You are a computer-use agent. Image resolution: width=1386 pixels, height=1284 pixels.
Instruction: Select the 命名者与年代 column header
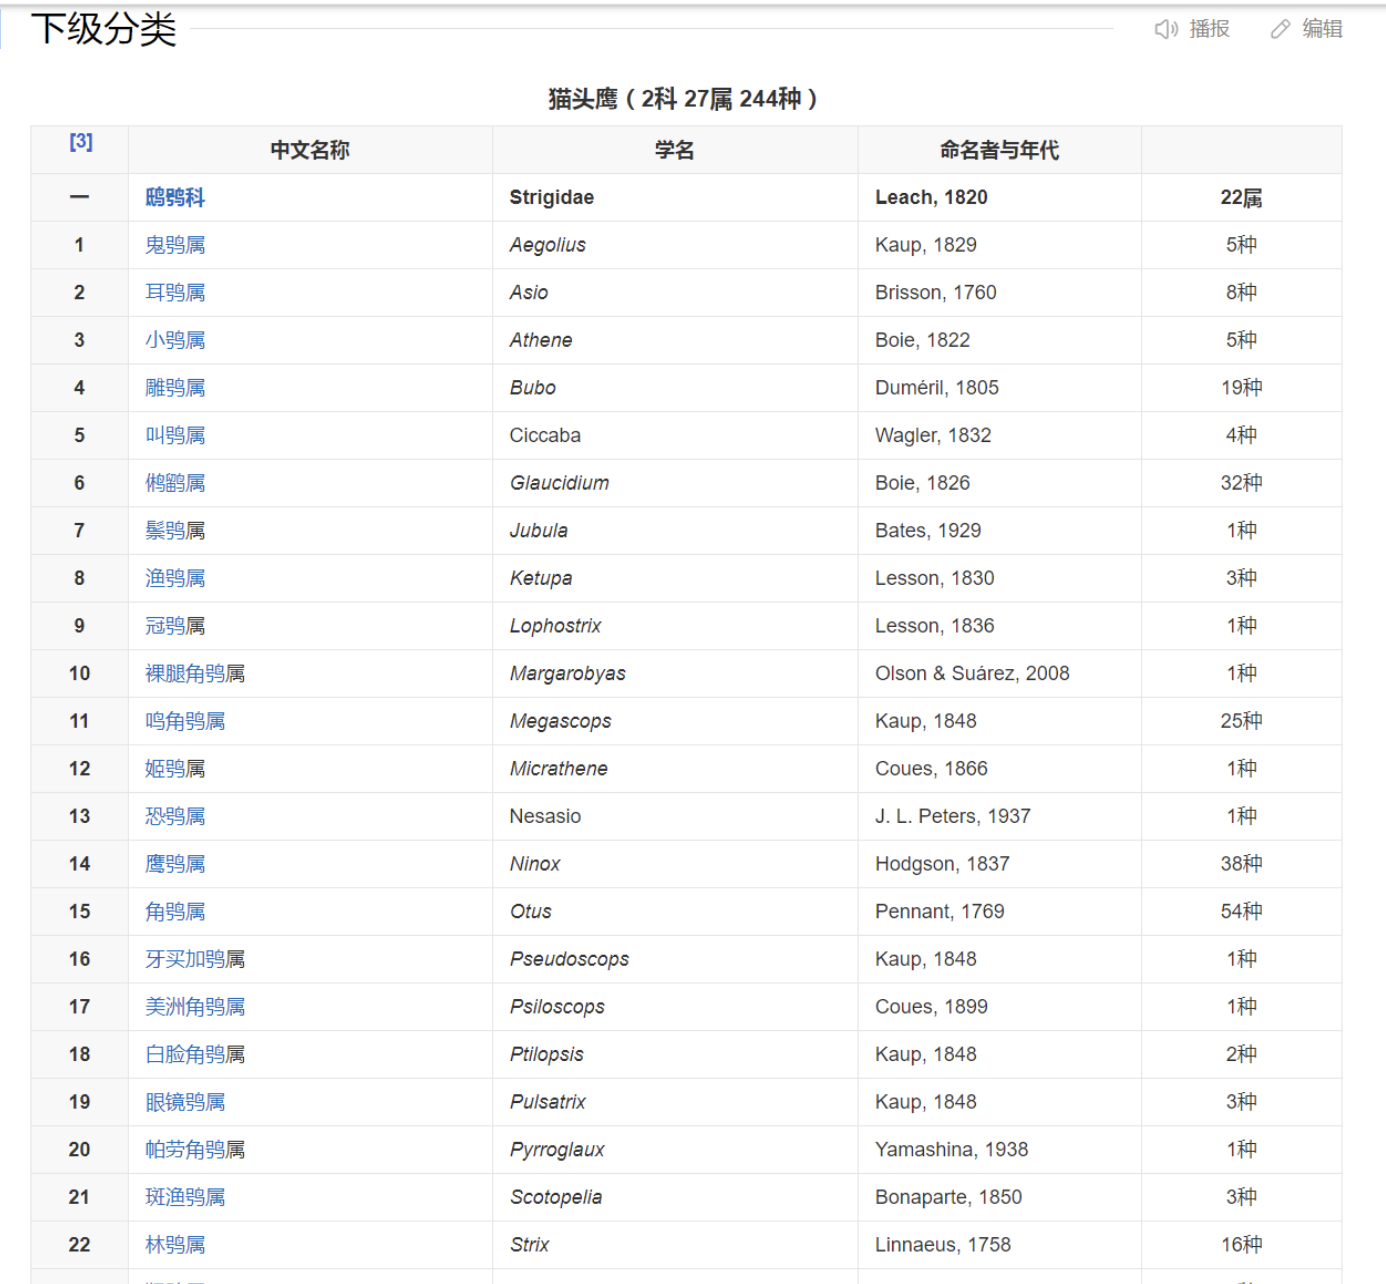coord(999,150)
